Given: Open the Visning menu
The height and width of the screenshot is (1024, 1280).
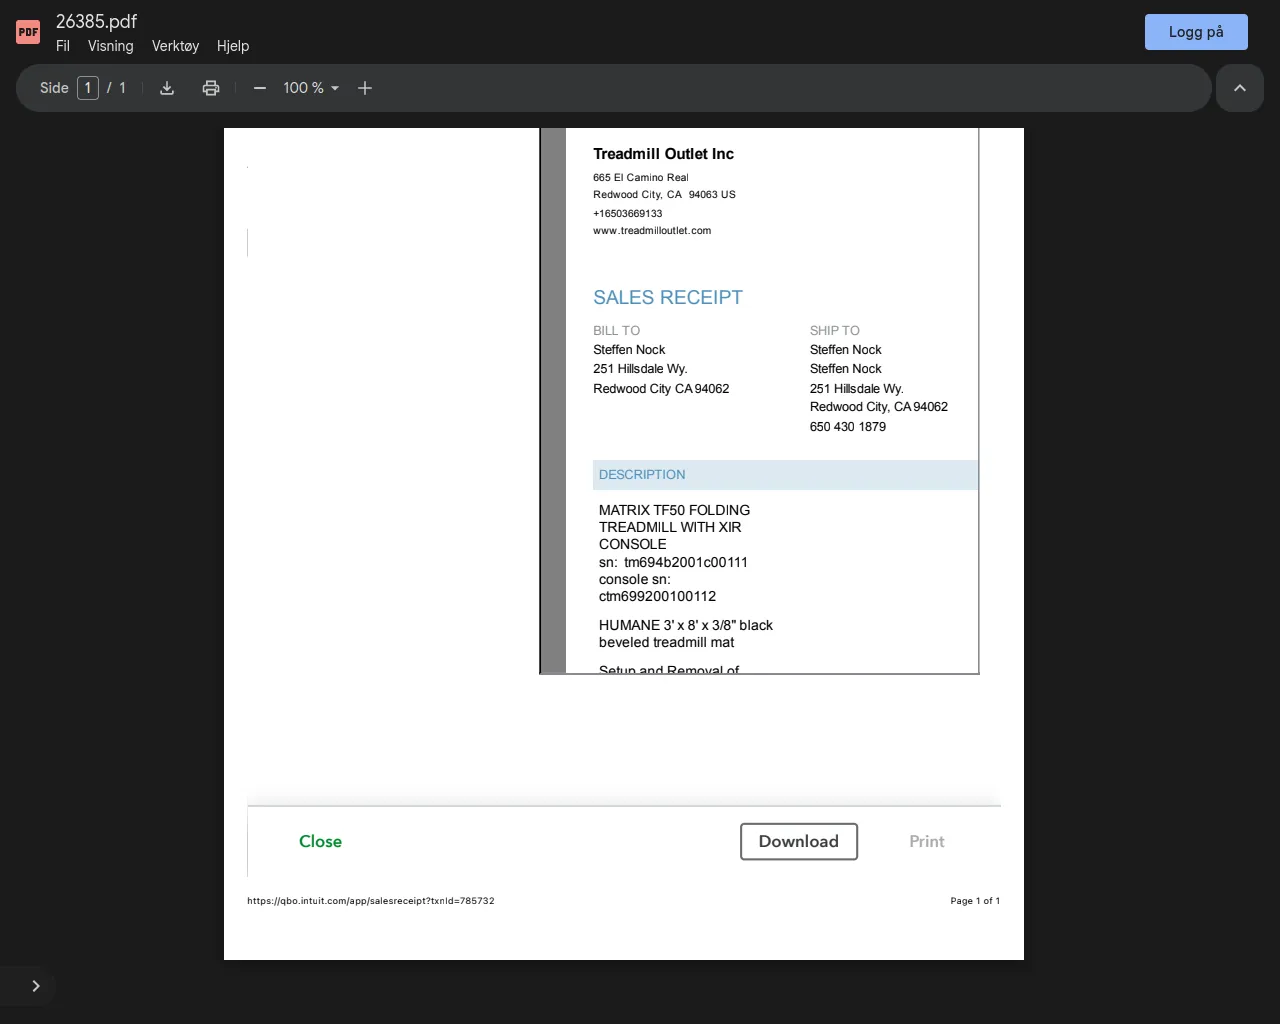Looking at the screenshot, I should [x=110, y=46].
